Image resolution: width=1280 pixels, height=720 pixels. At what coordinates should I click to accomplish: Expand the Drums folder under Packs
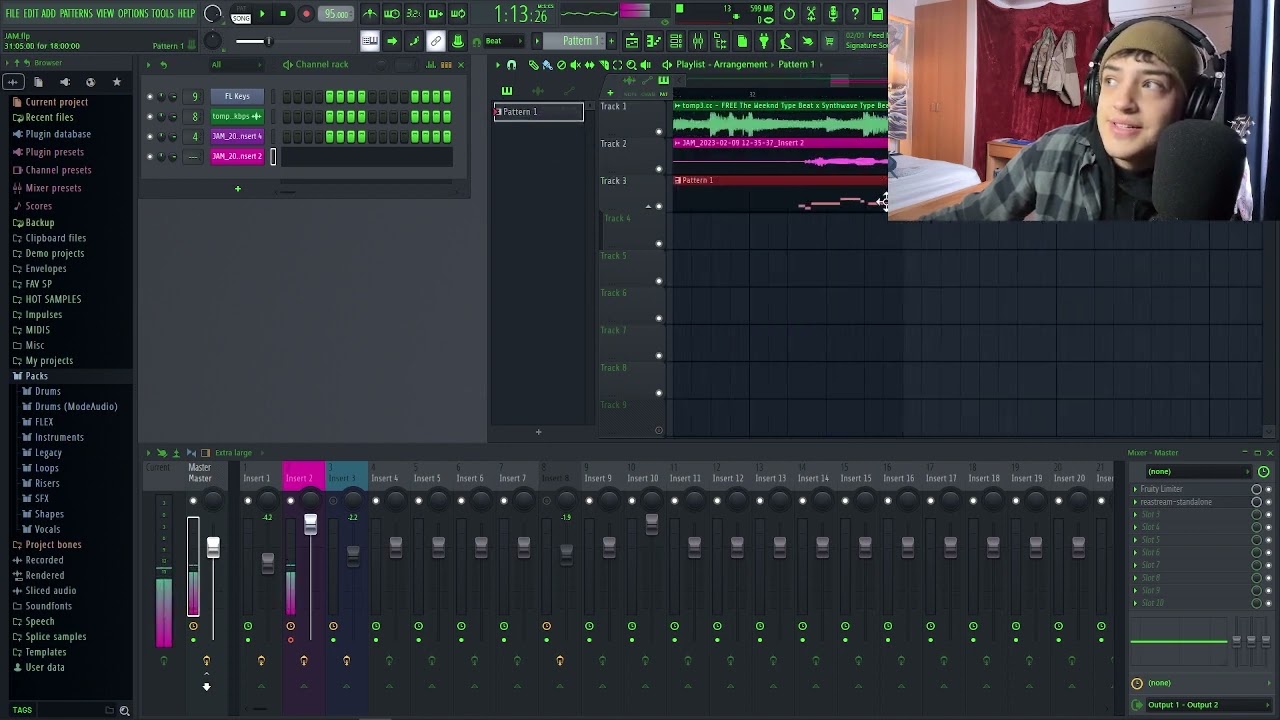tap(47, 391)
